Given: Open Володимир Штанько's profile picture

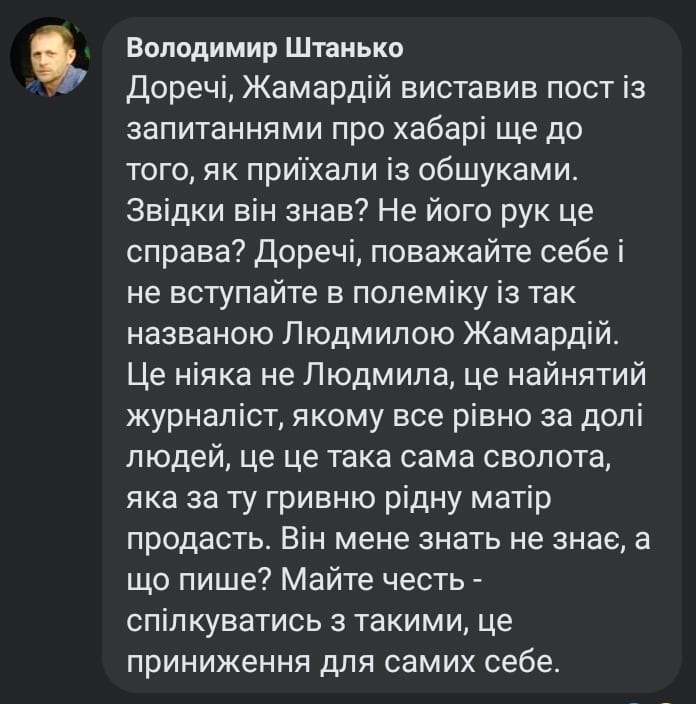Looking at the screenshot, I should 50,58.
